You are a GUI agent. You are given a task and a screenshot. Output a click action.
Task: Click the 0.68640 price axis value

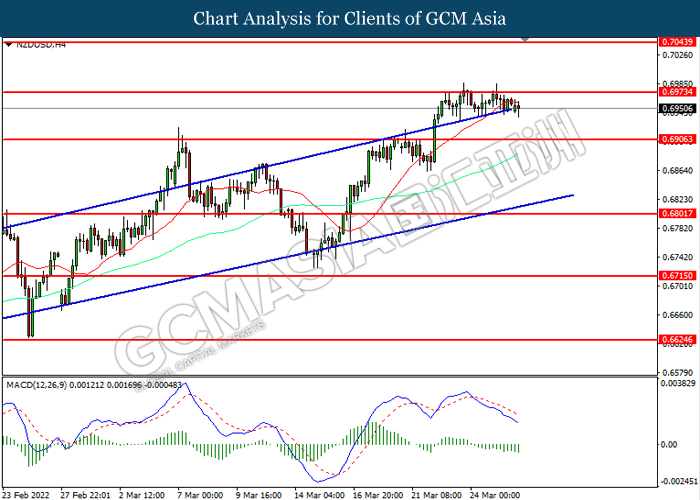tap(678, 171)
